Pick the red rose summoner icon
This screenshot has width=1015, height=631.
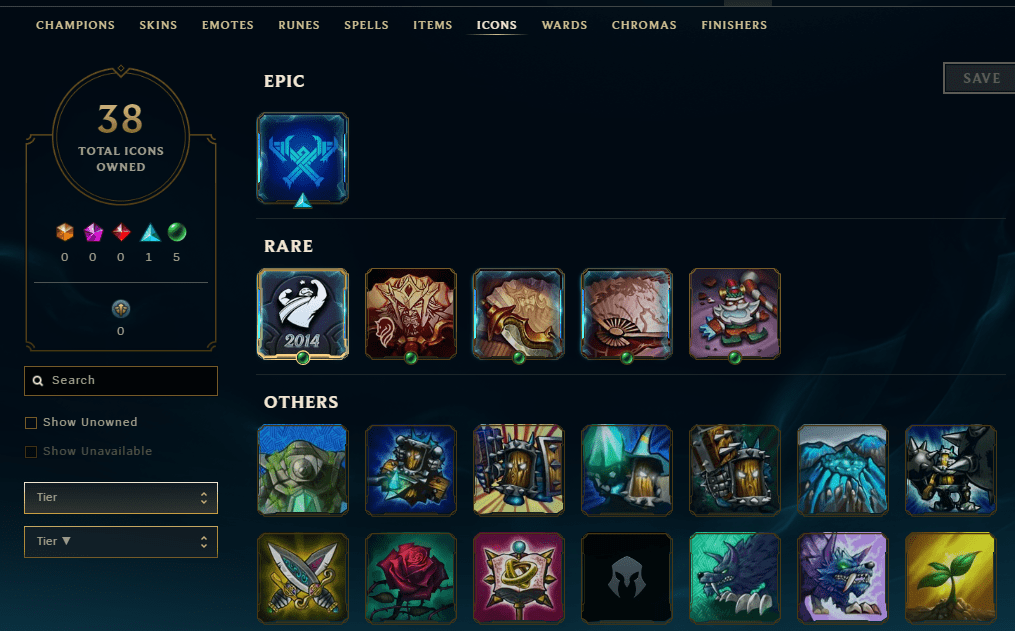410,578
